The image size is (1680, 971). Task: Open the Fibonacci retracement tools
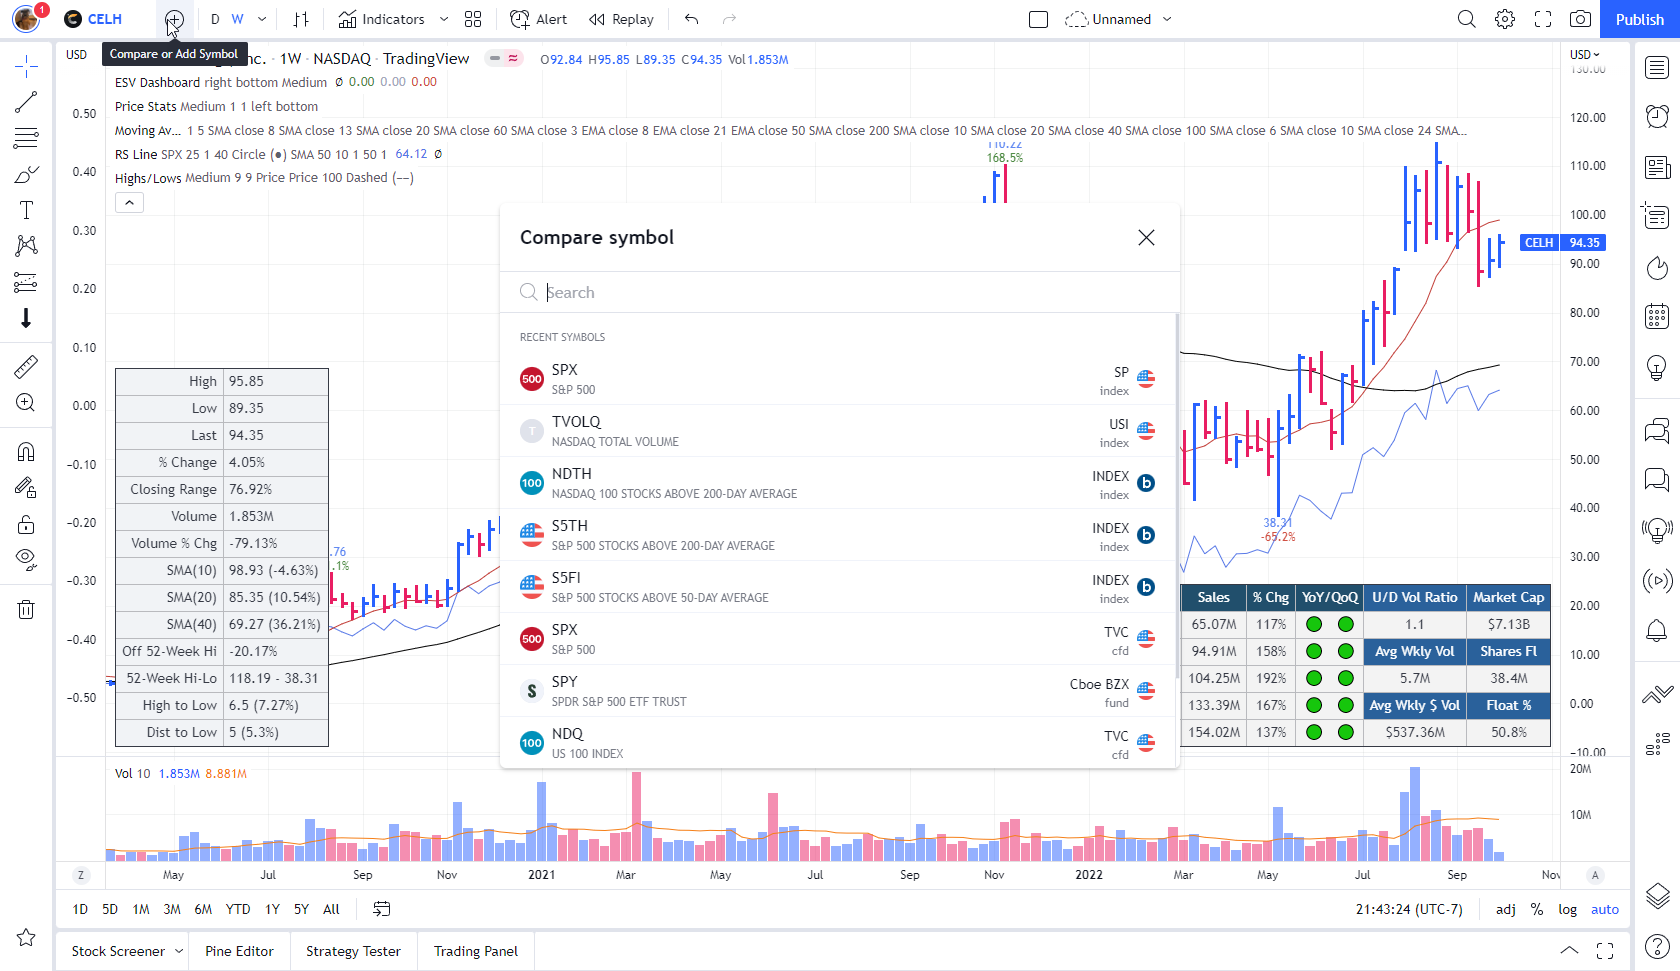pyautogui.click(x=26, y=138)
